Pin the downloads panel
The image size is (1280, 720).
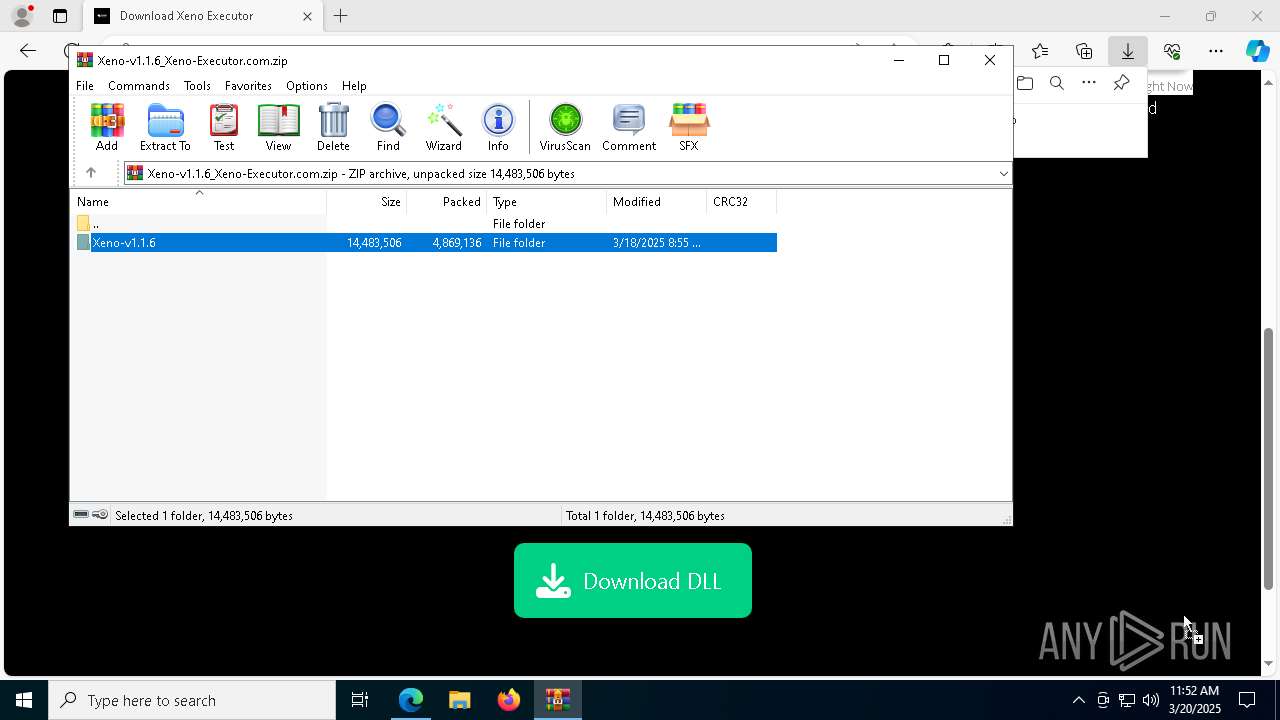click(x=1121, y=83)
